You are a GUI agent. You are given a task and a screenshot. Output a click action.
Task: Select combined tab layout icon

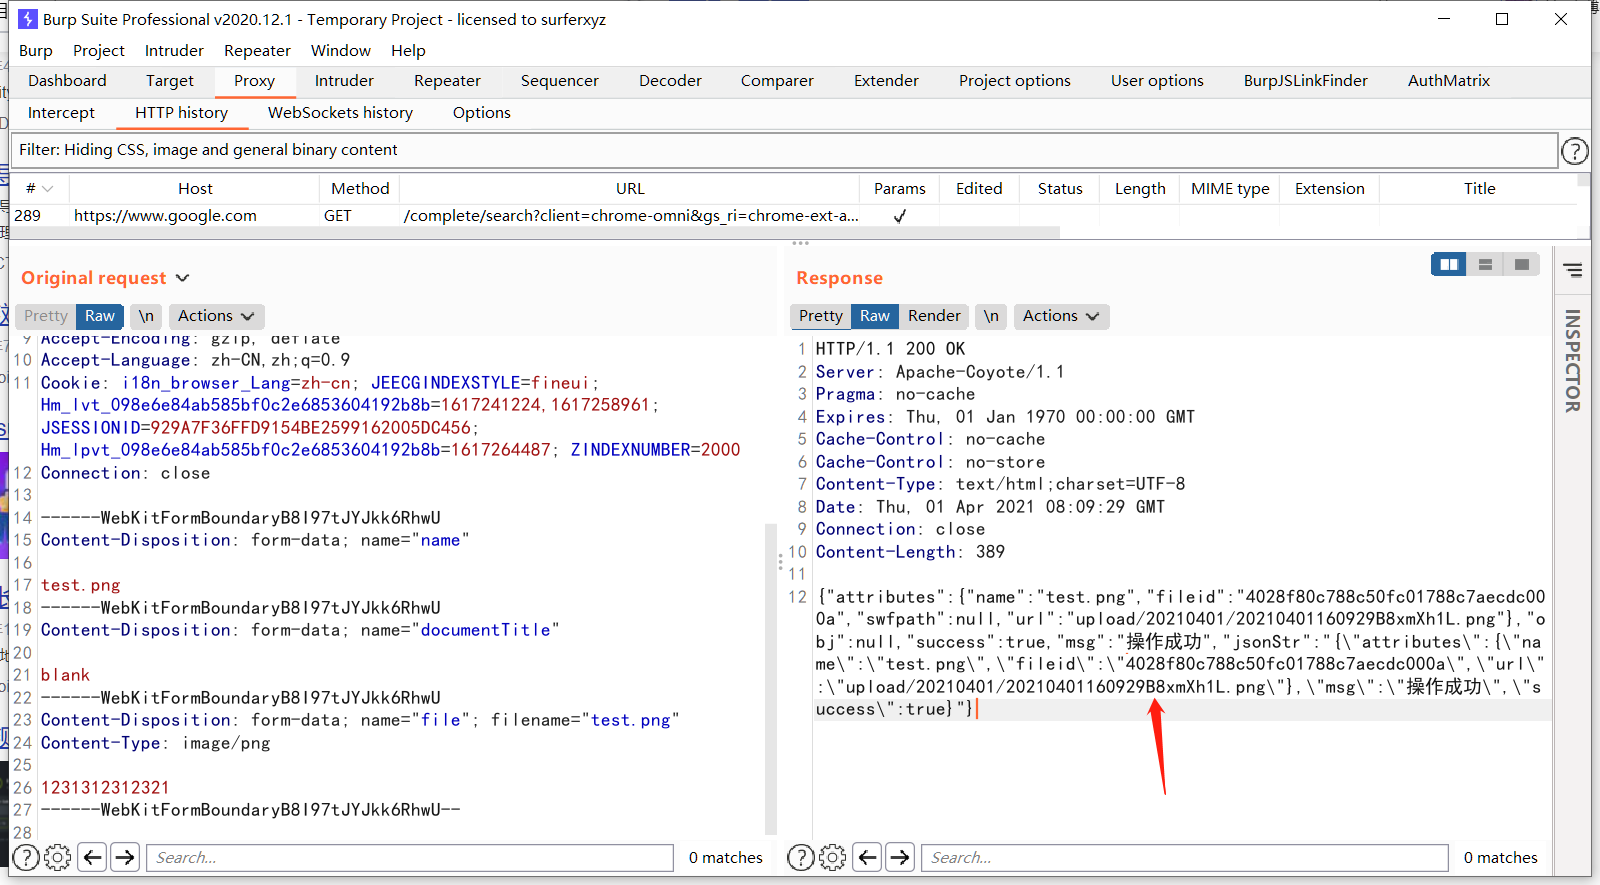[x=1521, y=264]
